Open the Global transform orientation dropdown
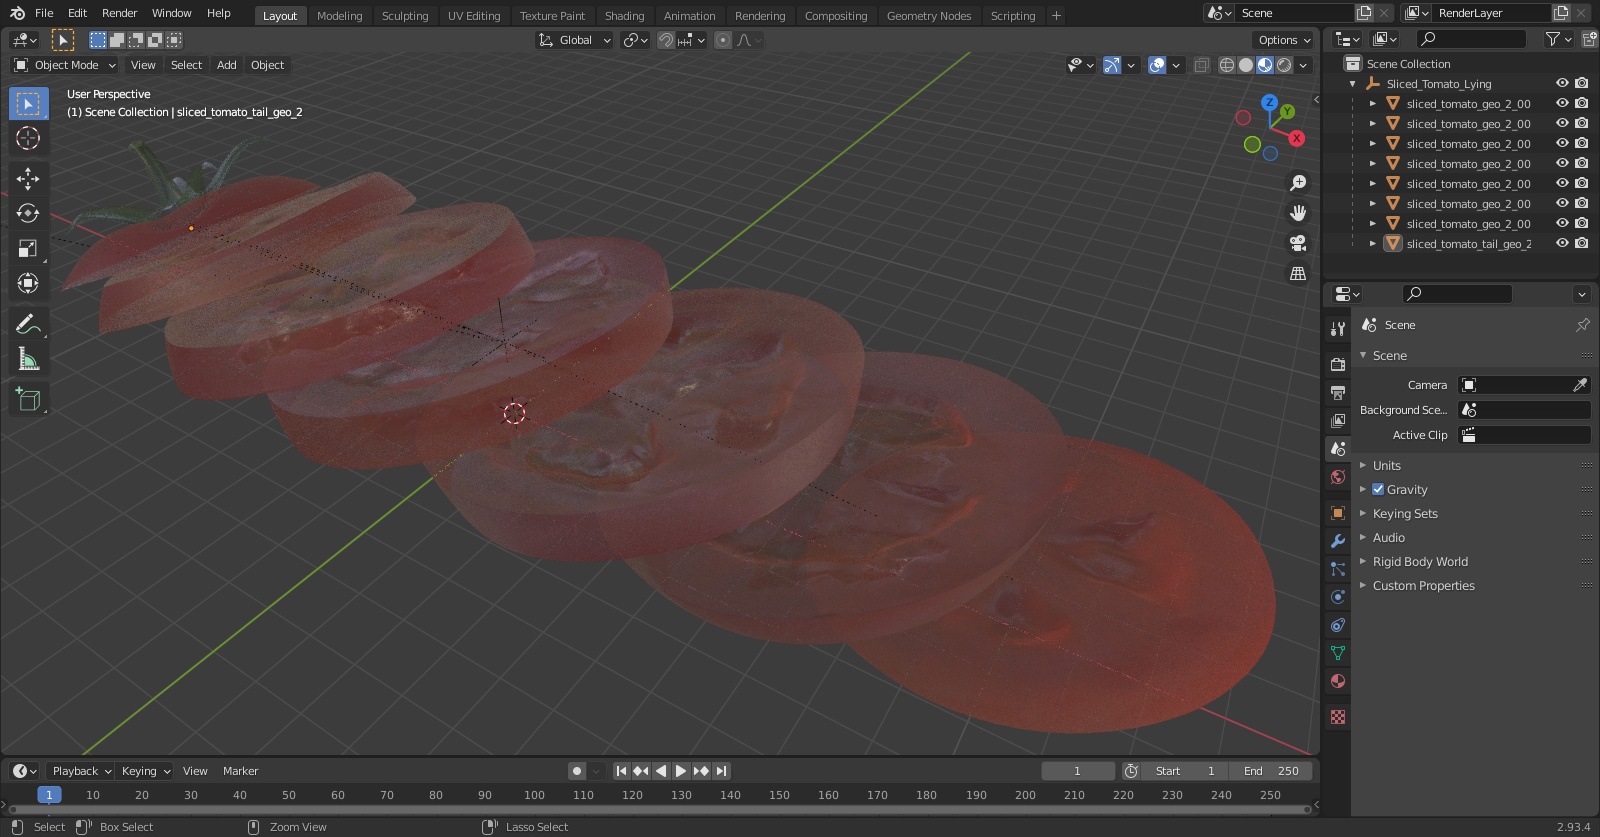Viewport: 1600px width, 837px height. (x=575, y=40)
